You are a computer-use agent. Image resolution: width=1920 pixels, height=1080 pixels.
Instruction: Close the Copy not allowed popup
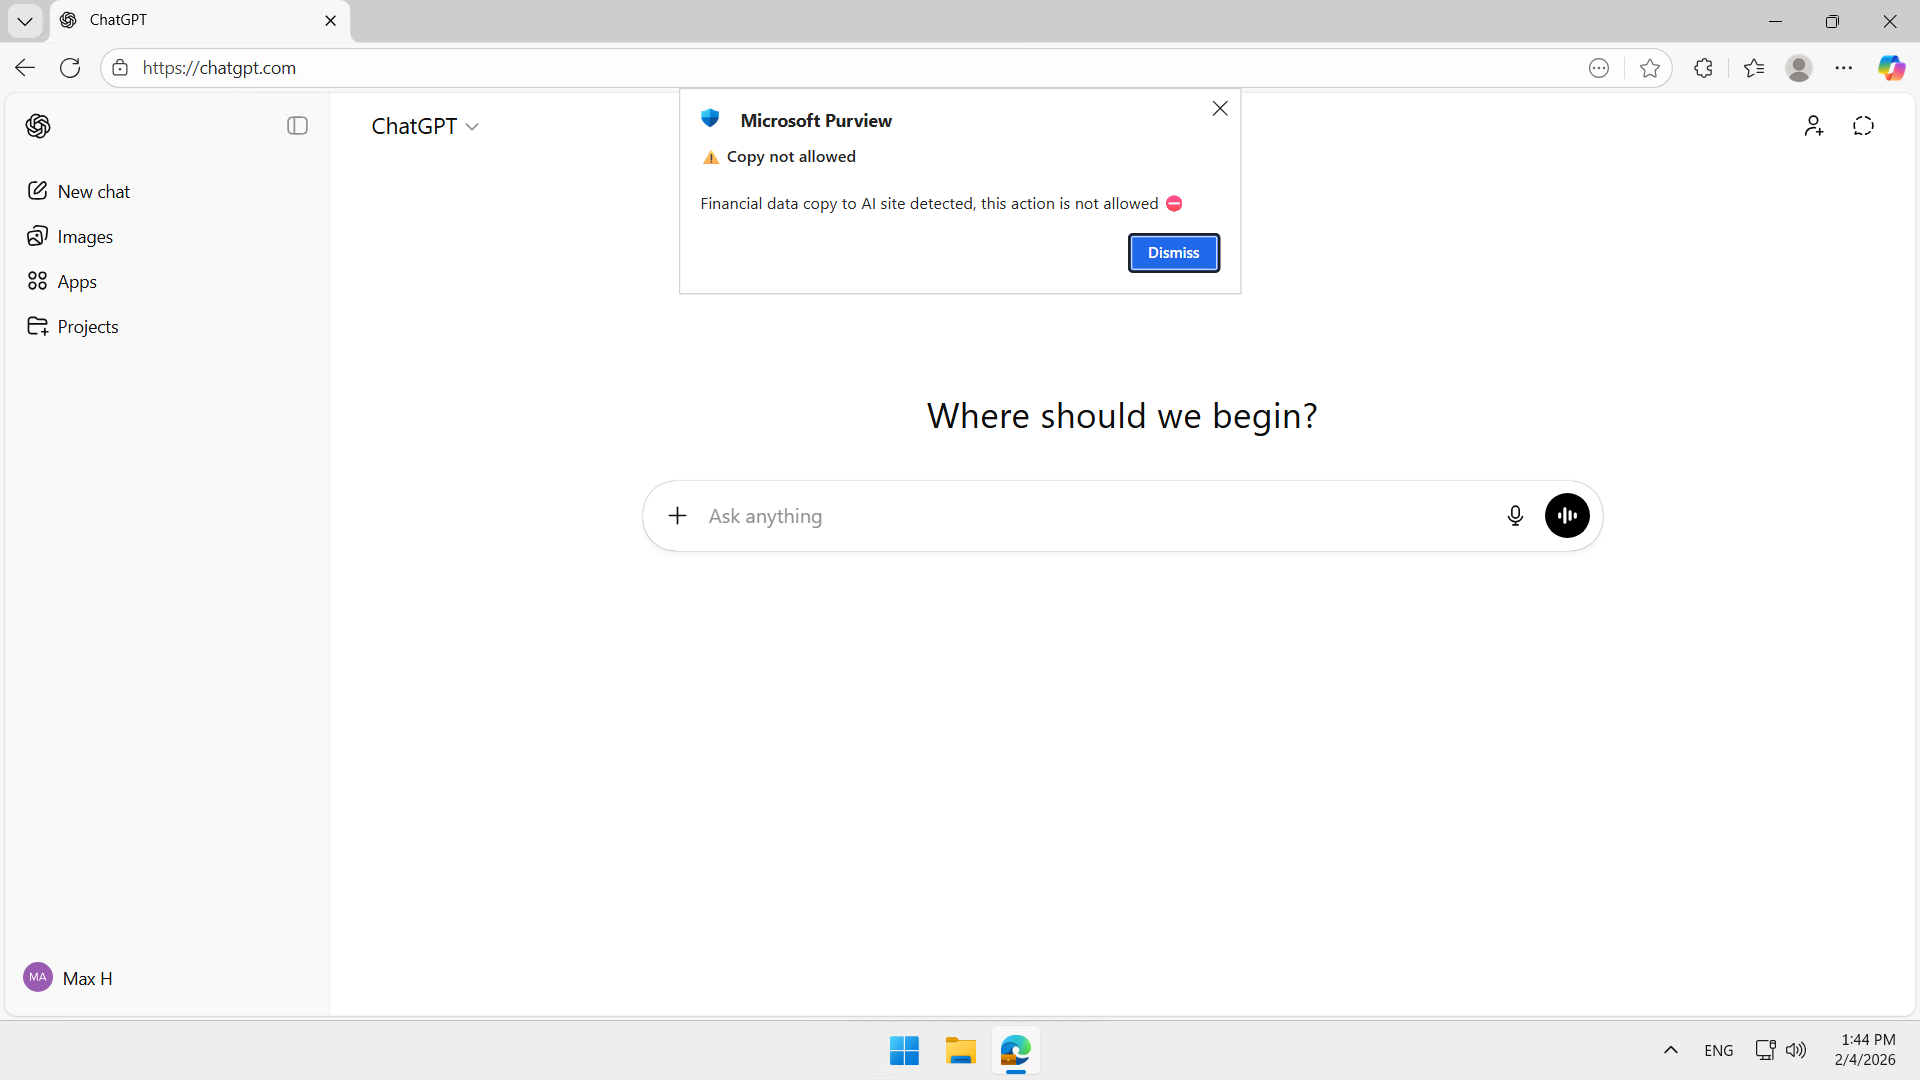[x=1219, y=109]
